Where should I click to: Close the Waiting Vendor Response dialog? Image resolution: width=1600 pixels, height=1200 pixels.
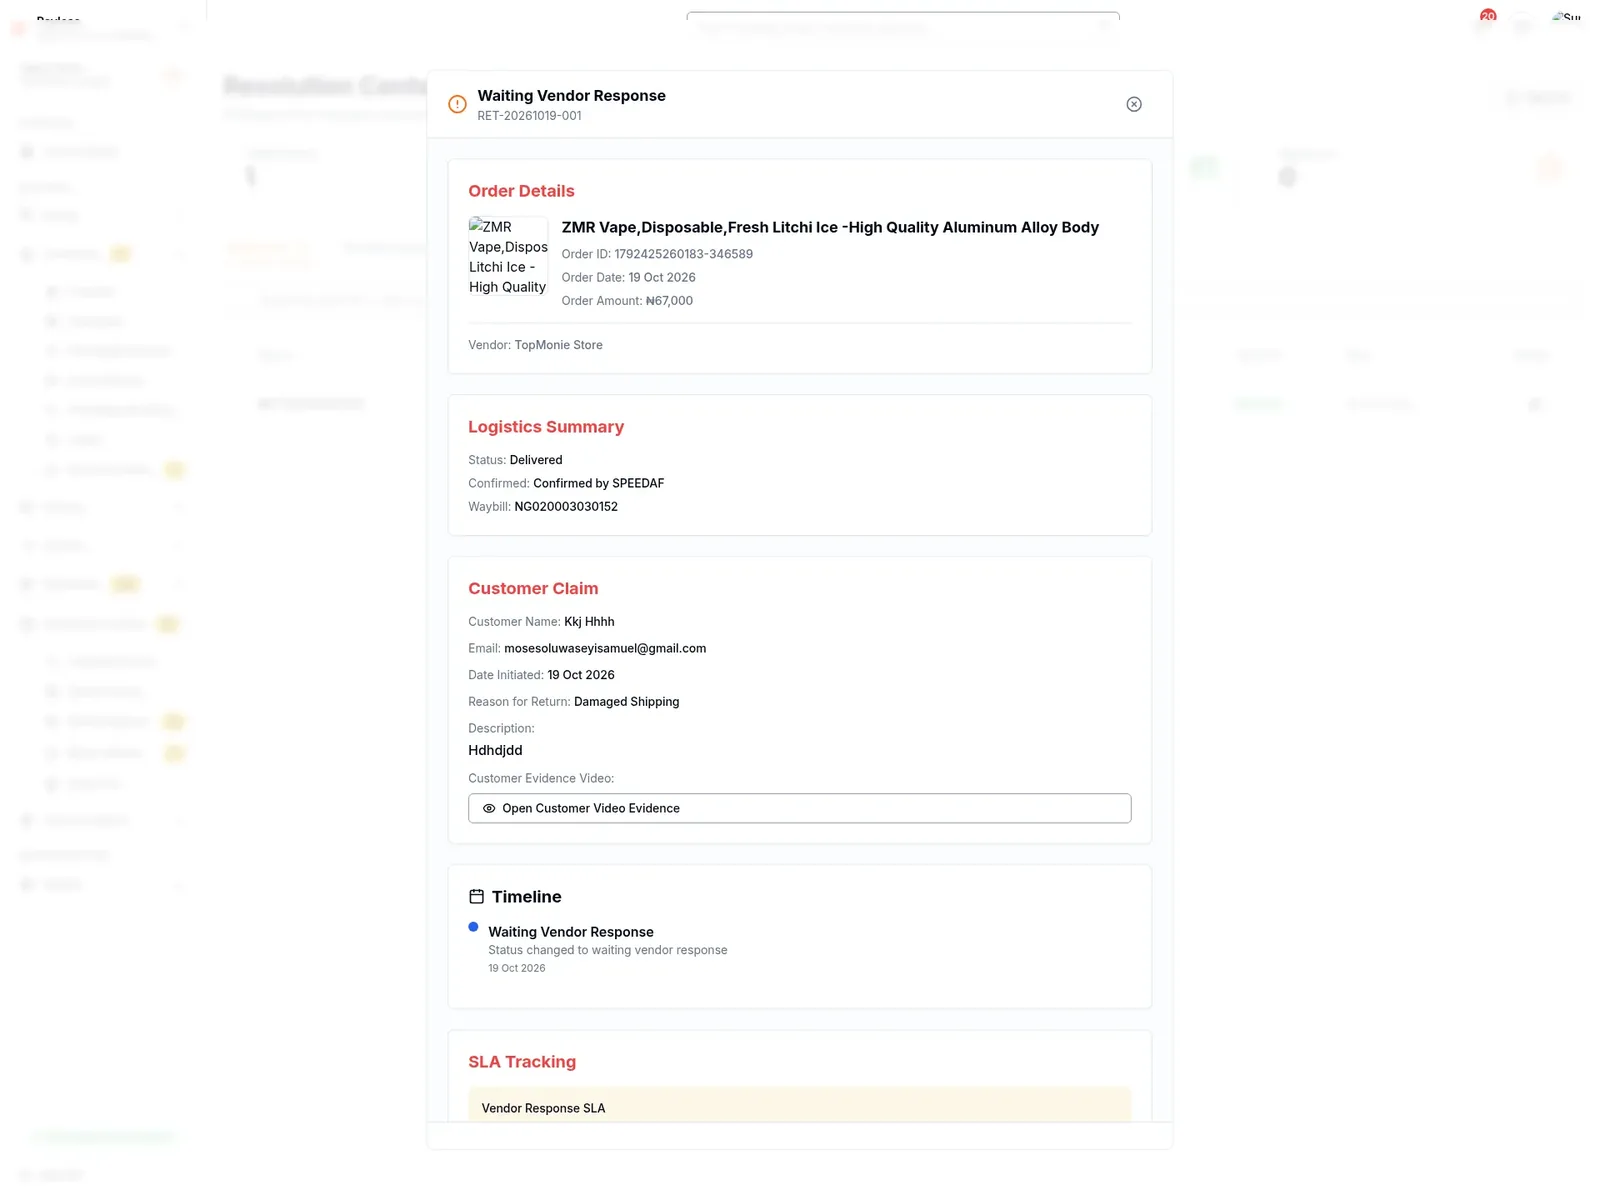1134,104
